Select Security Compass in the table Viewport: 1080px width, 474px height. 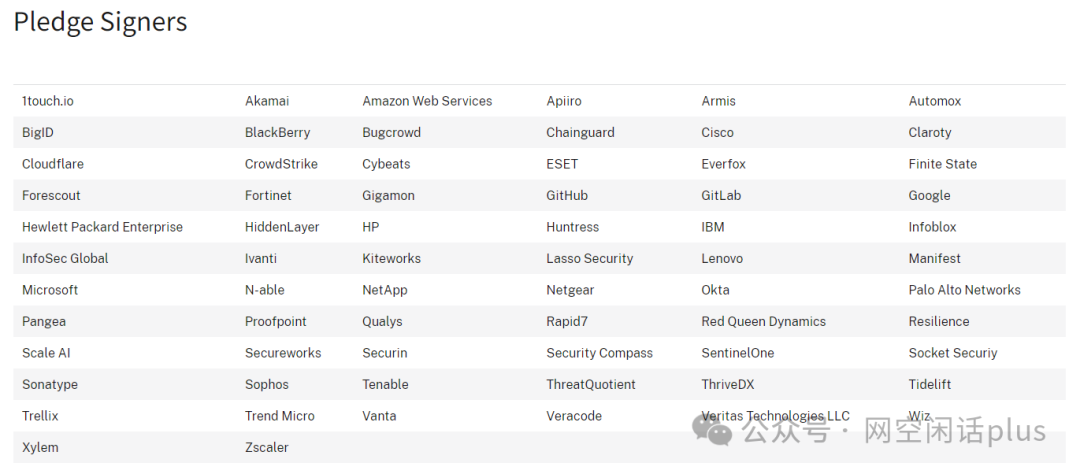point(599,353)
